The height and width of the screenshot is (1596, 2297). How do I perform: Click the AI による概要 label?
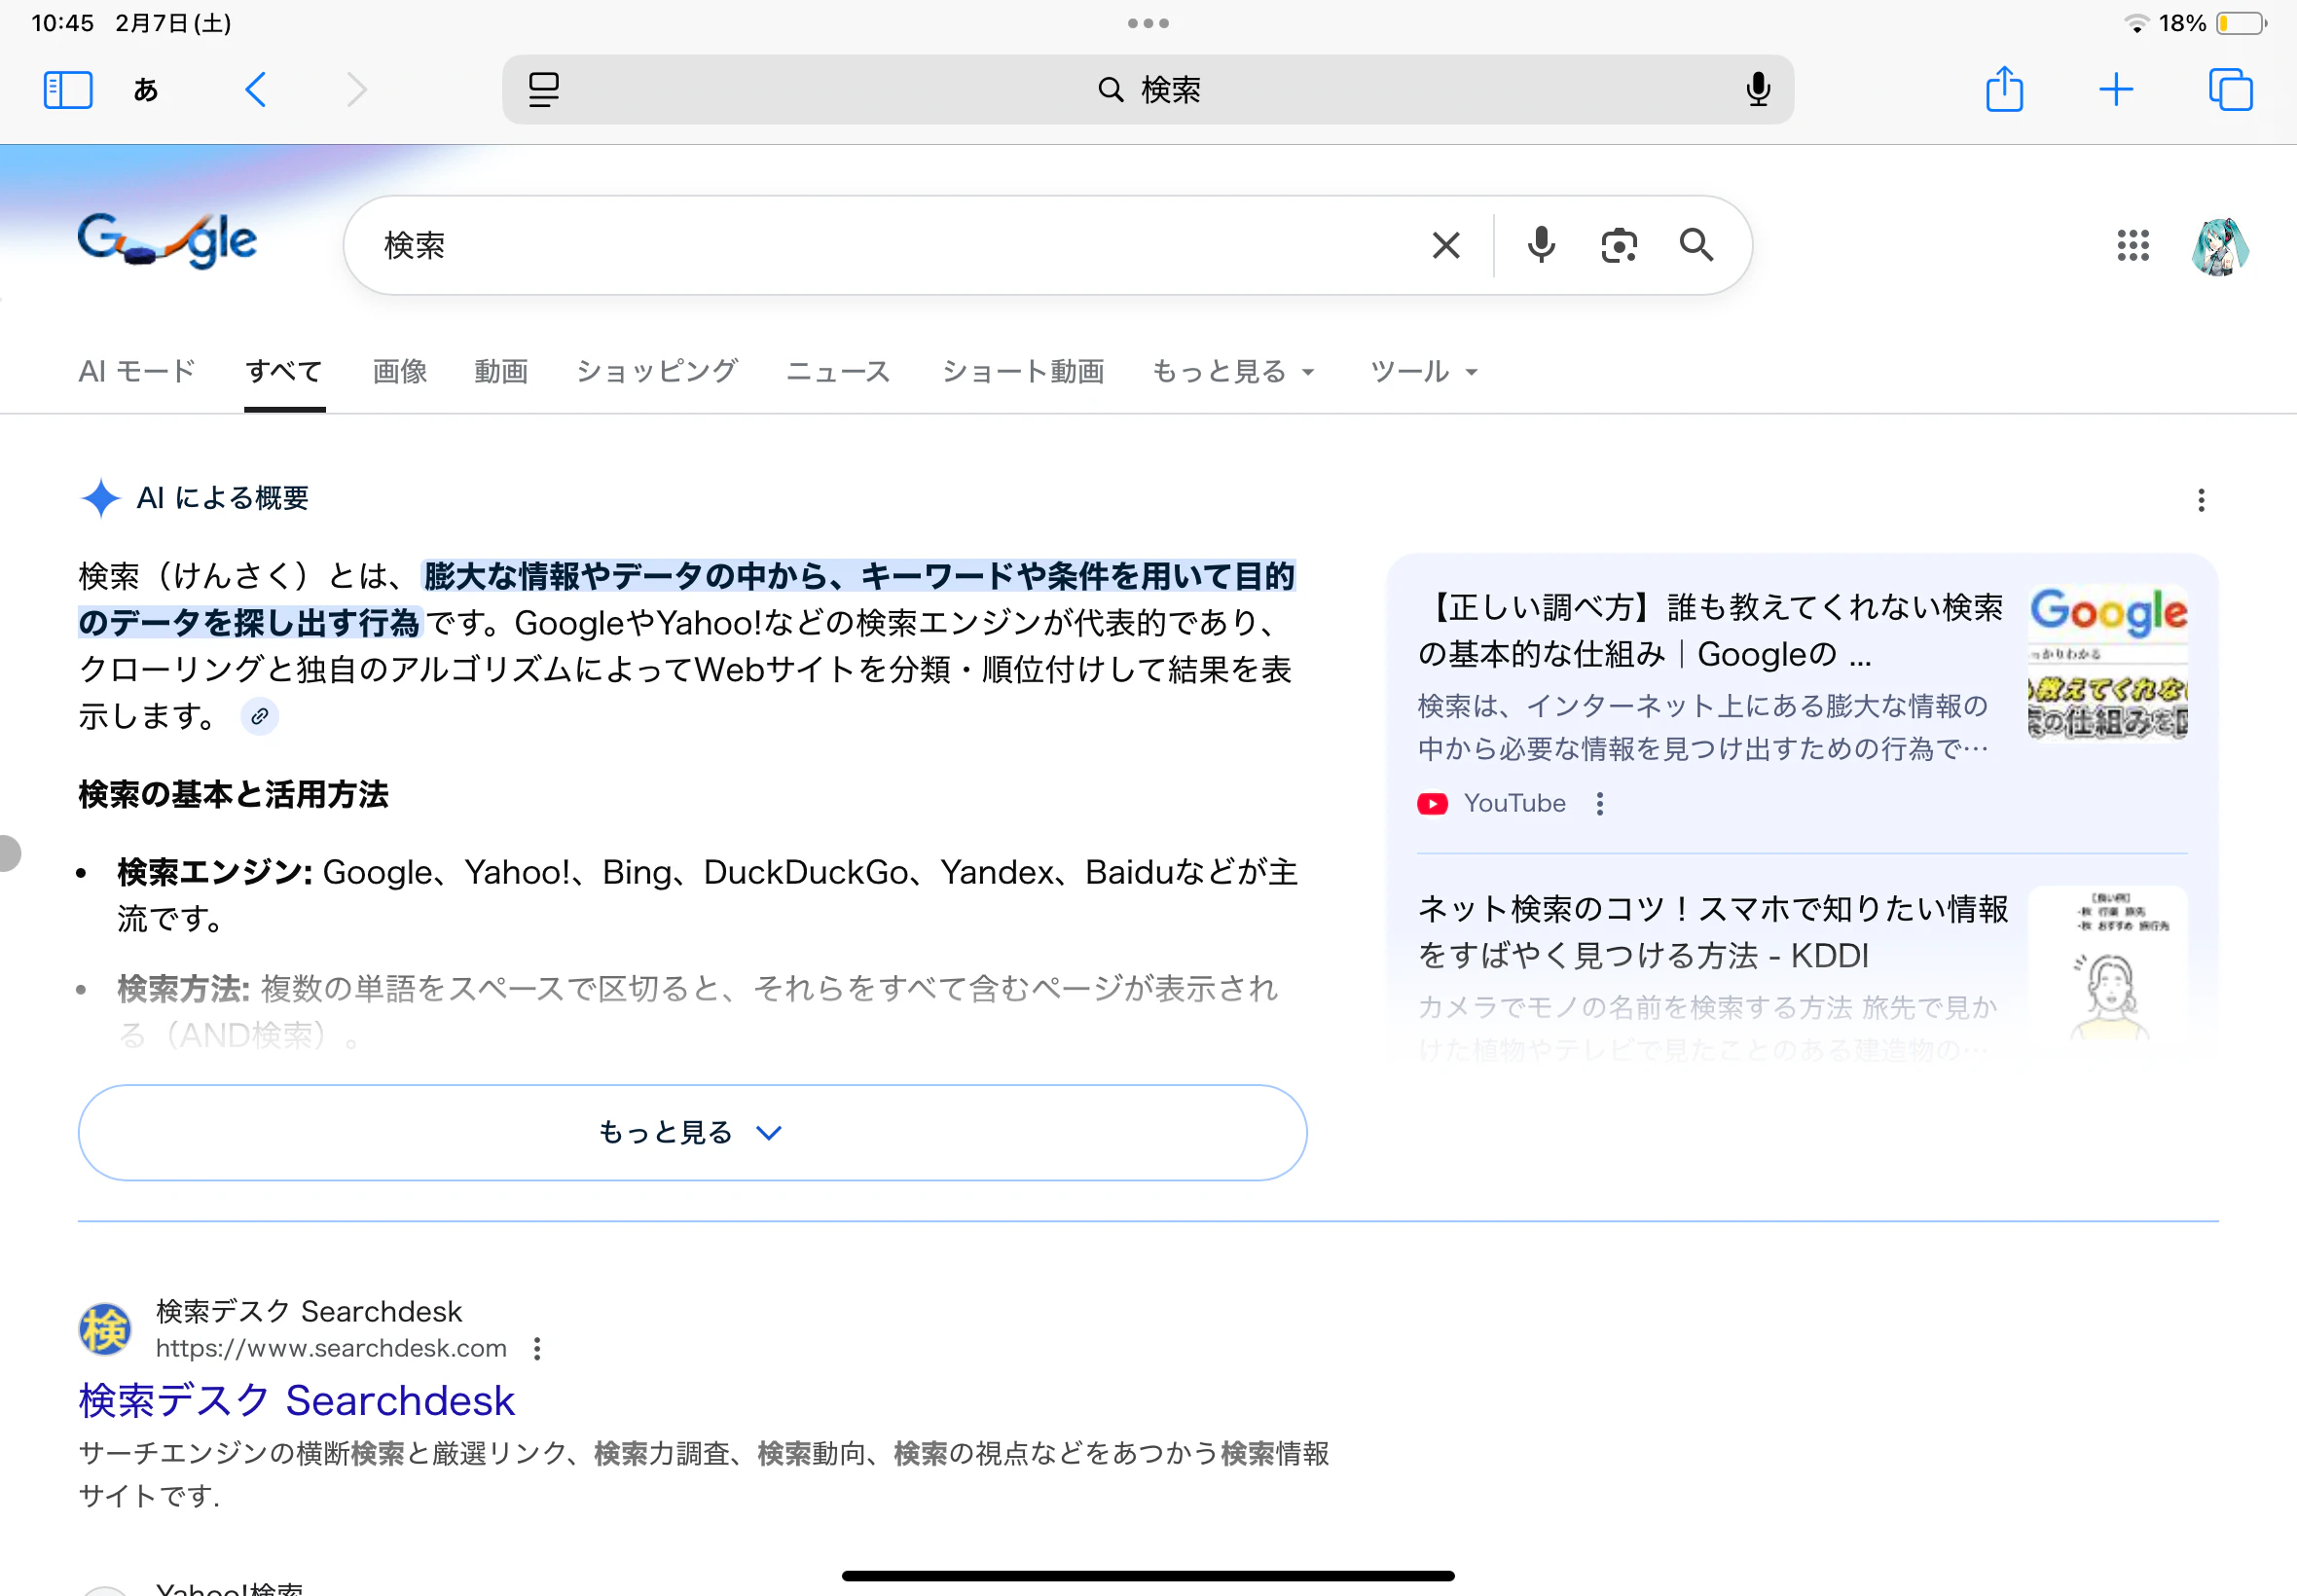point(222,498)
